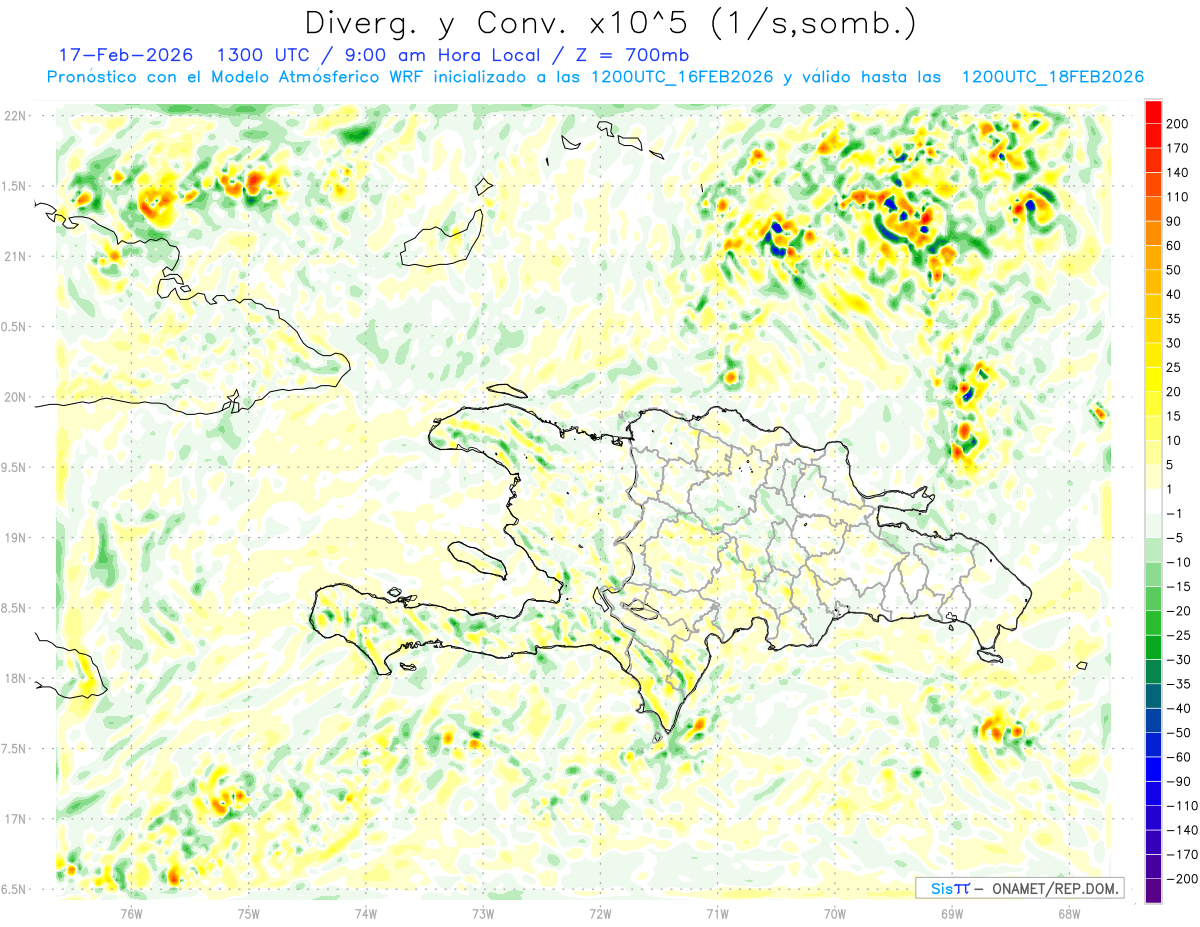Click the title 'Diverg. y Conv. x10^5 (1/s,somb.)'
This screenshot has height=927, width=1200.
(610, 23)
